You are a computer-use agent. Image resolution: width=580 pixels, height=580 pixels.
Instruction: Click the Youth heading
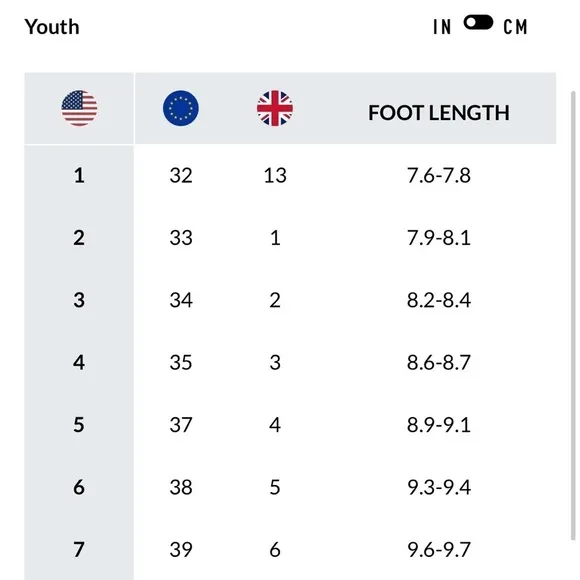(x=52, y=27)
